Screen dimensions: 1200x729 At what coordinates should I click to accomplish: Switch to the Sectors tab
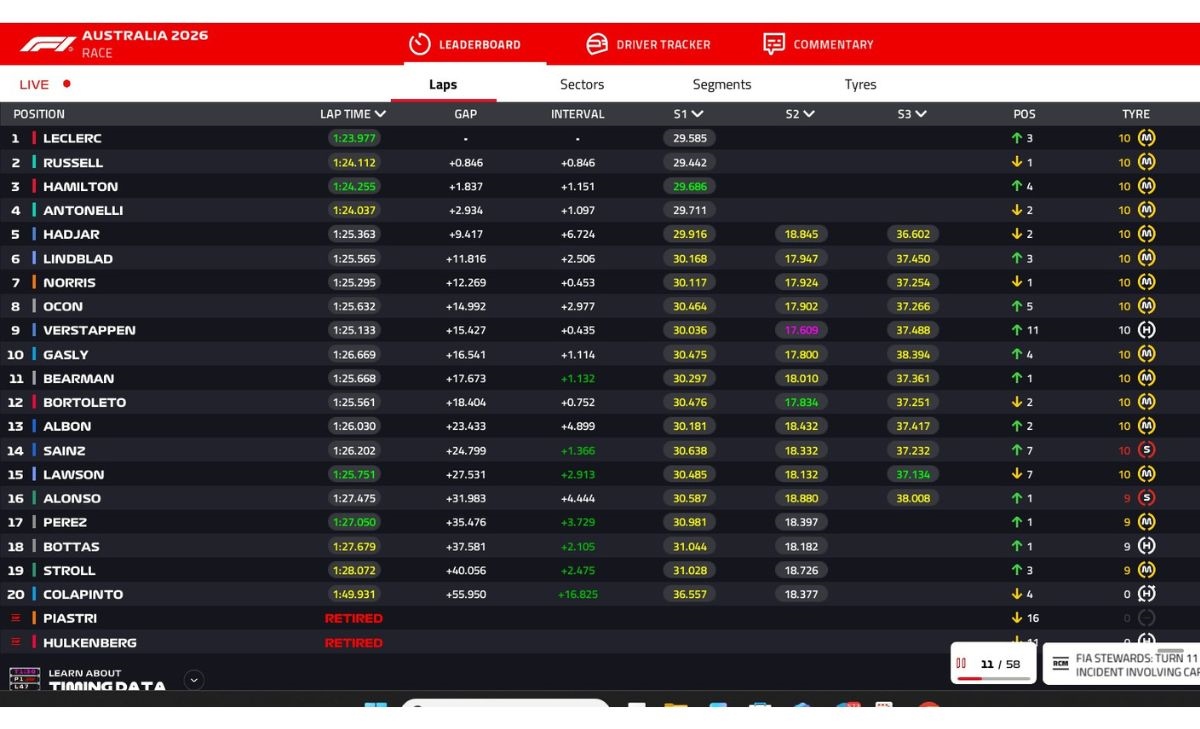pyautogui.click(x=582, y=85)
